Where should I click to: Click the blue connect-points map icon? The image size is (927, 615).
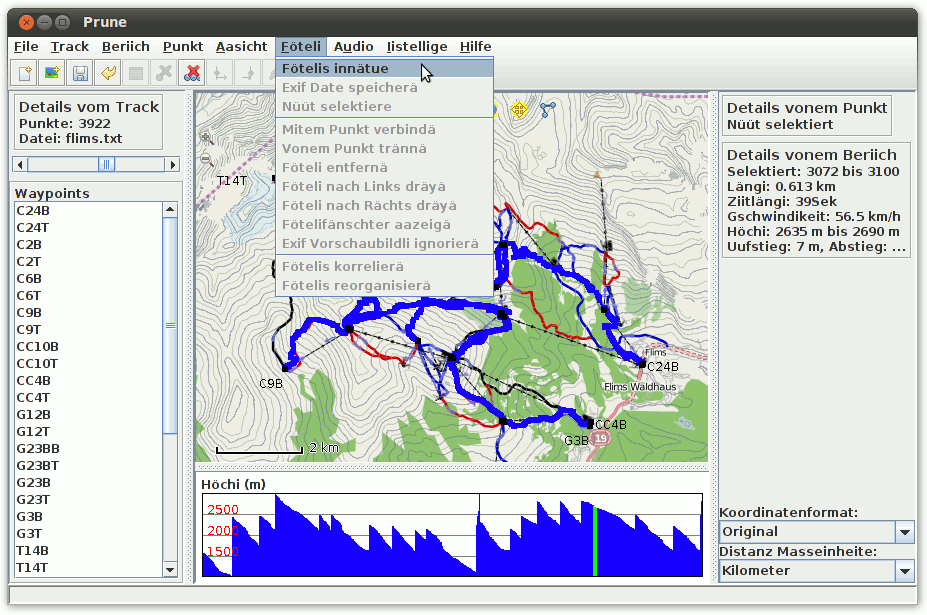(x=548, y=109)
